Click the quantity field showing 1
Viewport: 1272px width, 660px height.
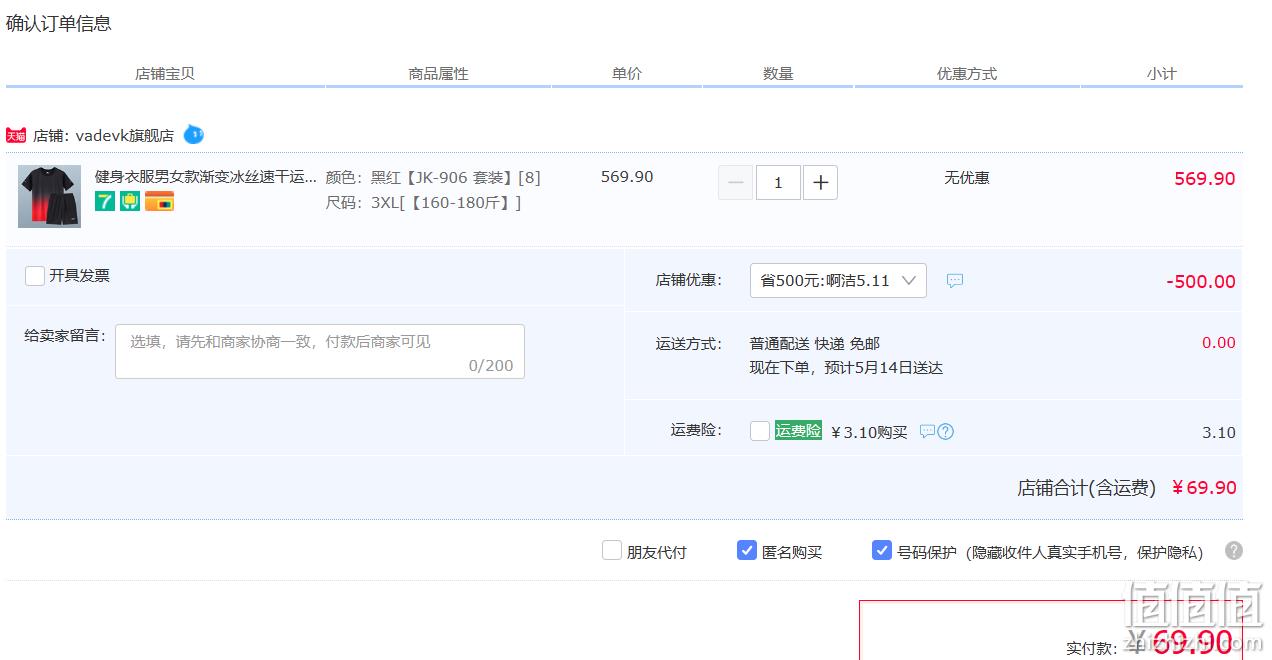[x=778, y=183]
